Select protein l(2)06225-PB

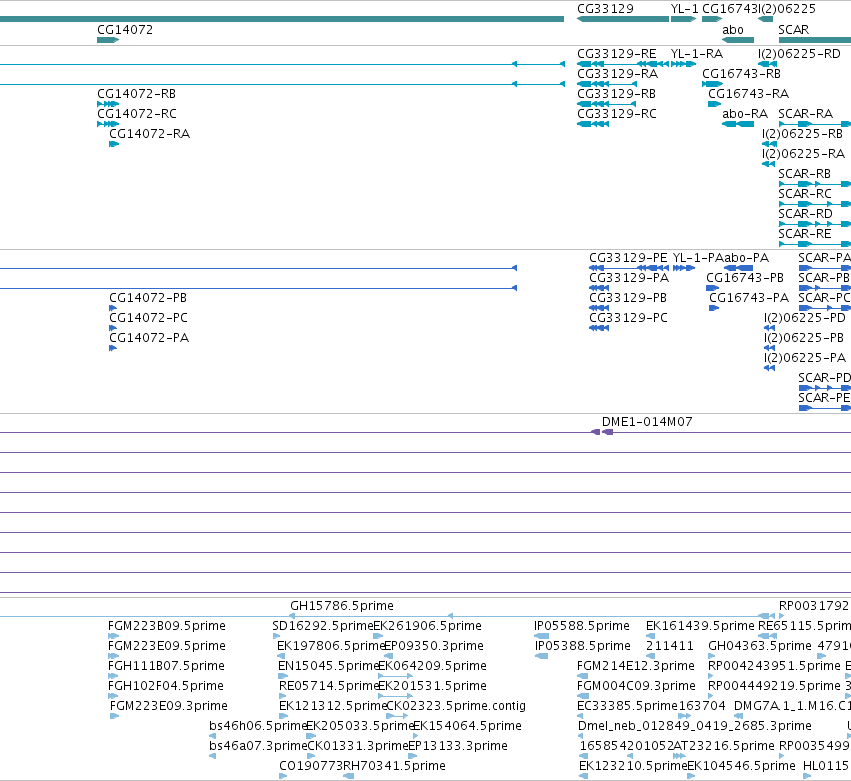click(769, 348)
